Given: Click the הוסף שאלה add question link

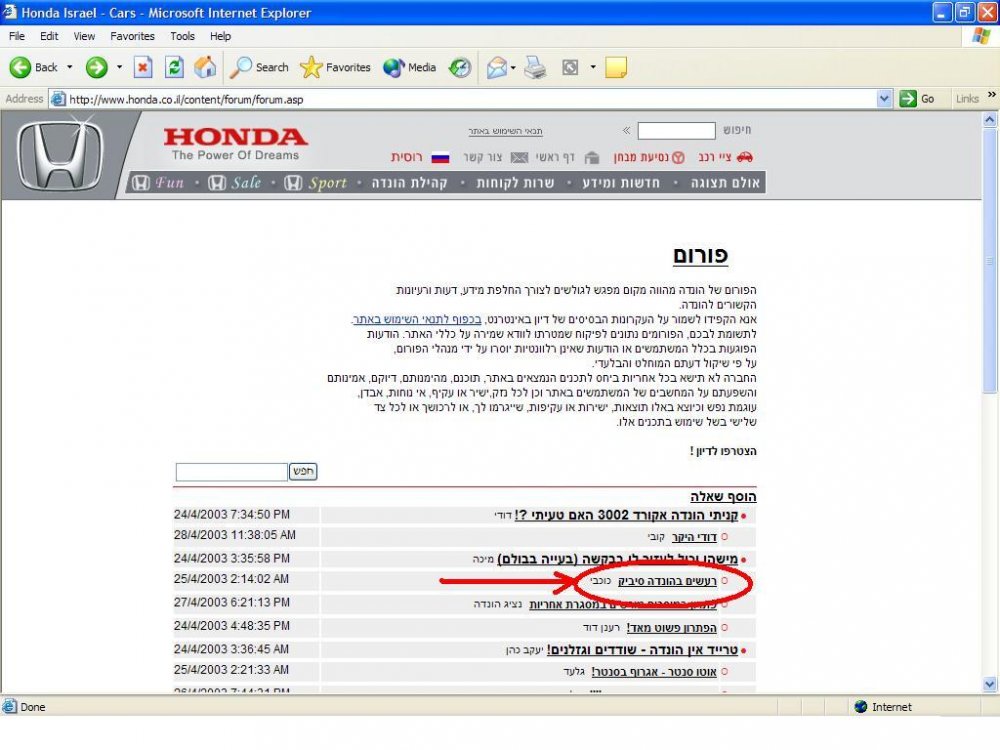Looking at the screenshot, I should coord(723,496).
